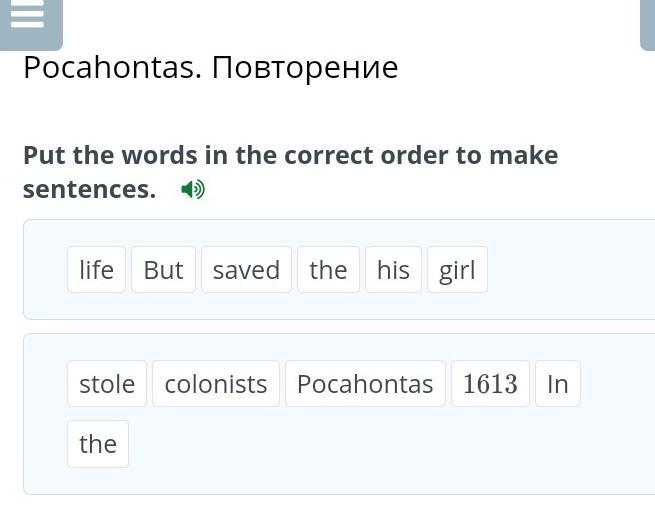The image size is (655, 532).
Task: Select the word tile "Pocahontas"
Action: pos(366,383)
